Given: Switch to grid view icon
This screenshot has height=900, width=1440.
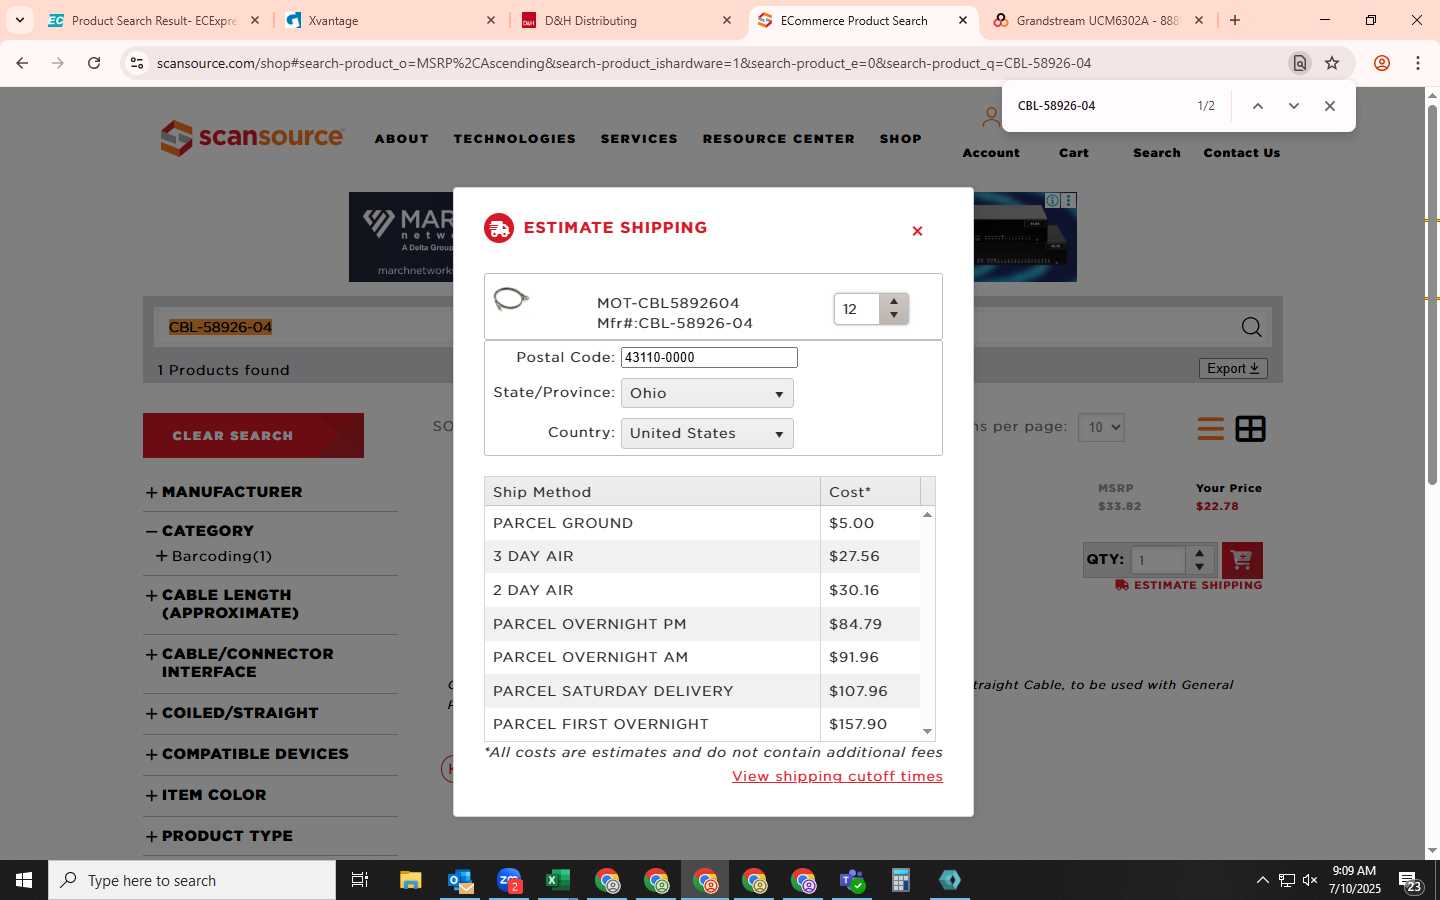Looking at the screenshot, I should (1250, 429).
